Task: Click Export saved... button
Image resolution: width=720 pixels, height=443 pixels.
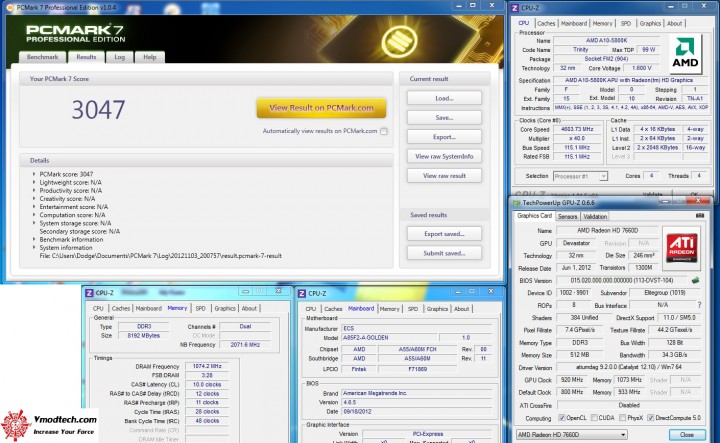Action: pyautogui.click(x=444, y=234)
